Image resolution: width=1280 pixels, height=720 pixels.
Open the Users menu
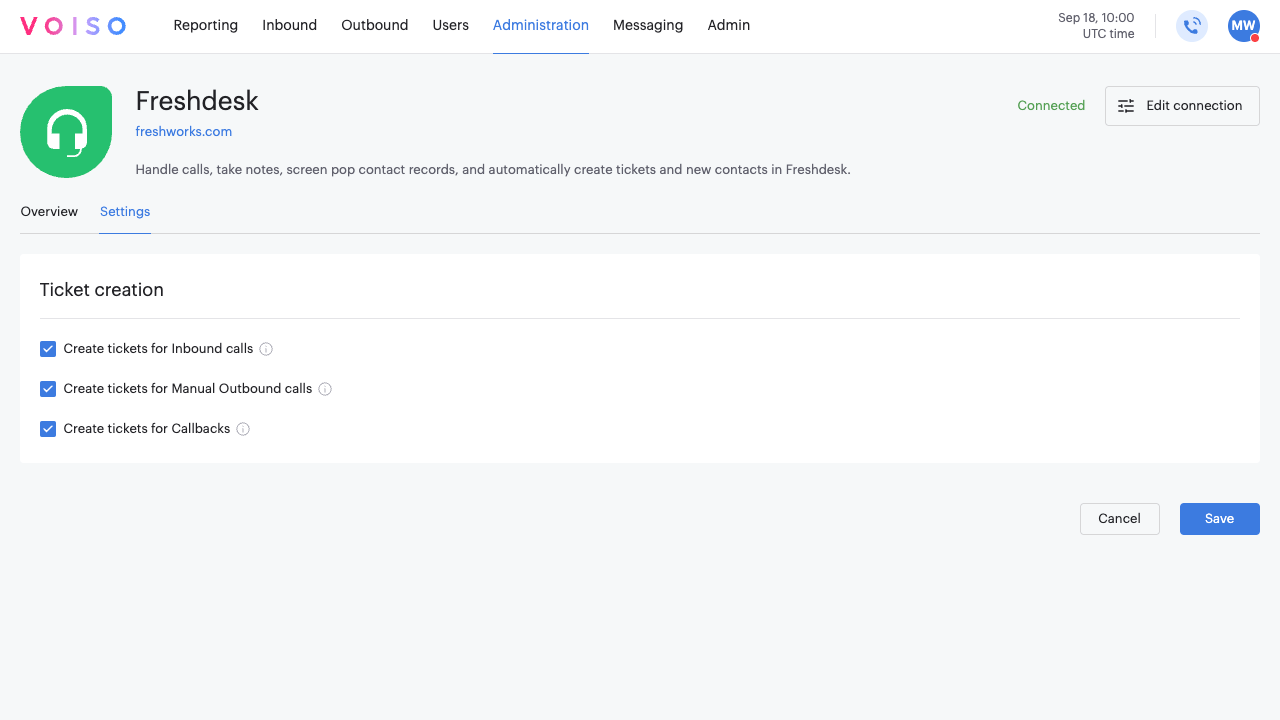coord(451,26)
